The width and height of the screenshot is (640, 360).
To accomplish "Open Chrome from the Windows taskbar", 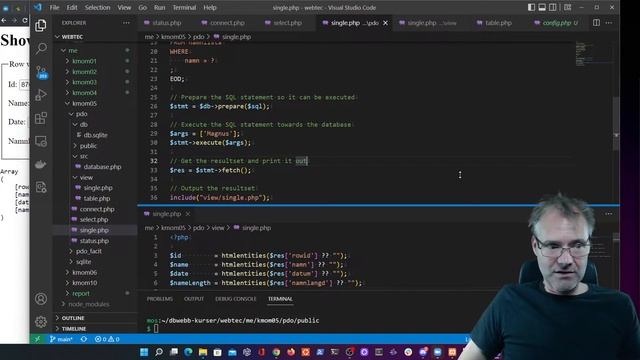I will pos(276,352).
